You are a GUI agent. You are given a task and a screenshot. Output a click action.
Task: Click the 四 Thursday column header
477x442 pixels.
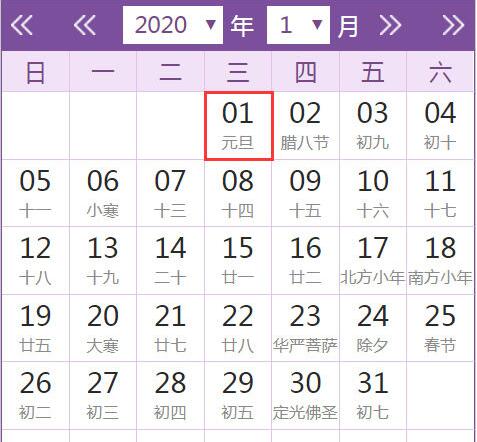point(306,72)
